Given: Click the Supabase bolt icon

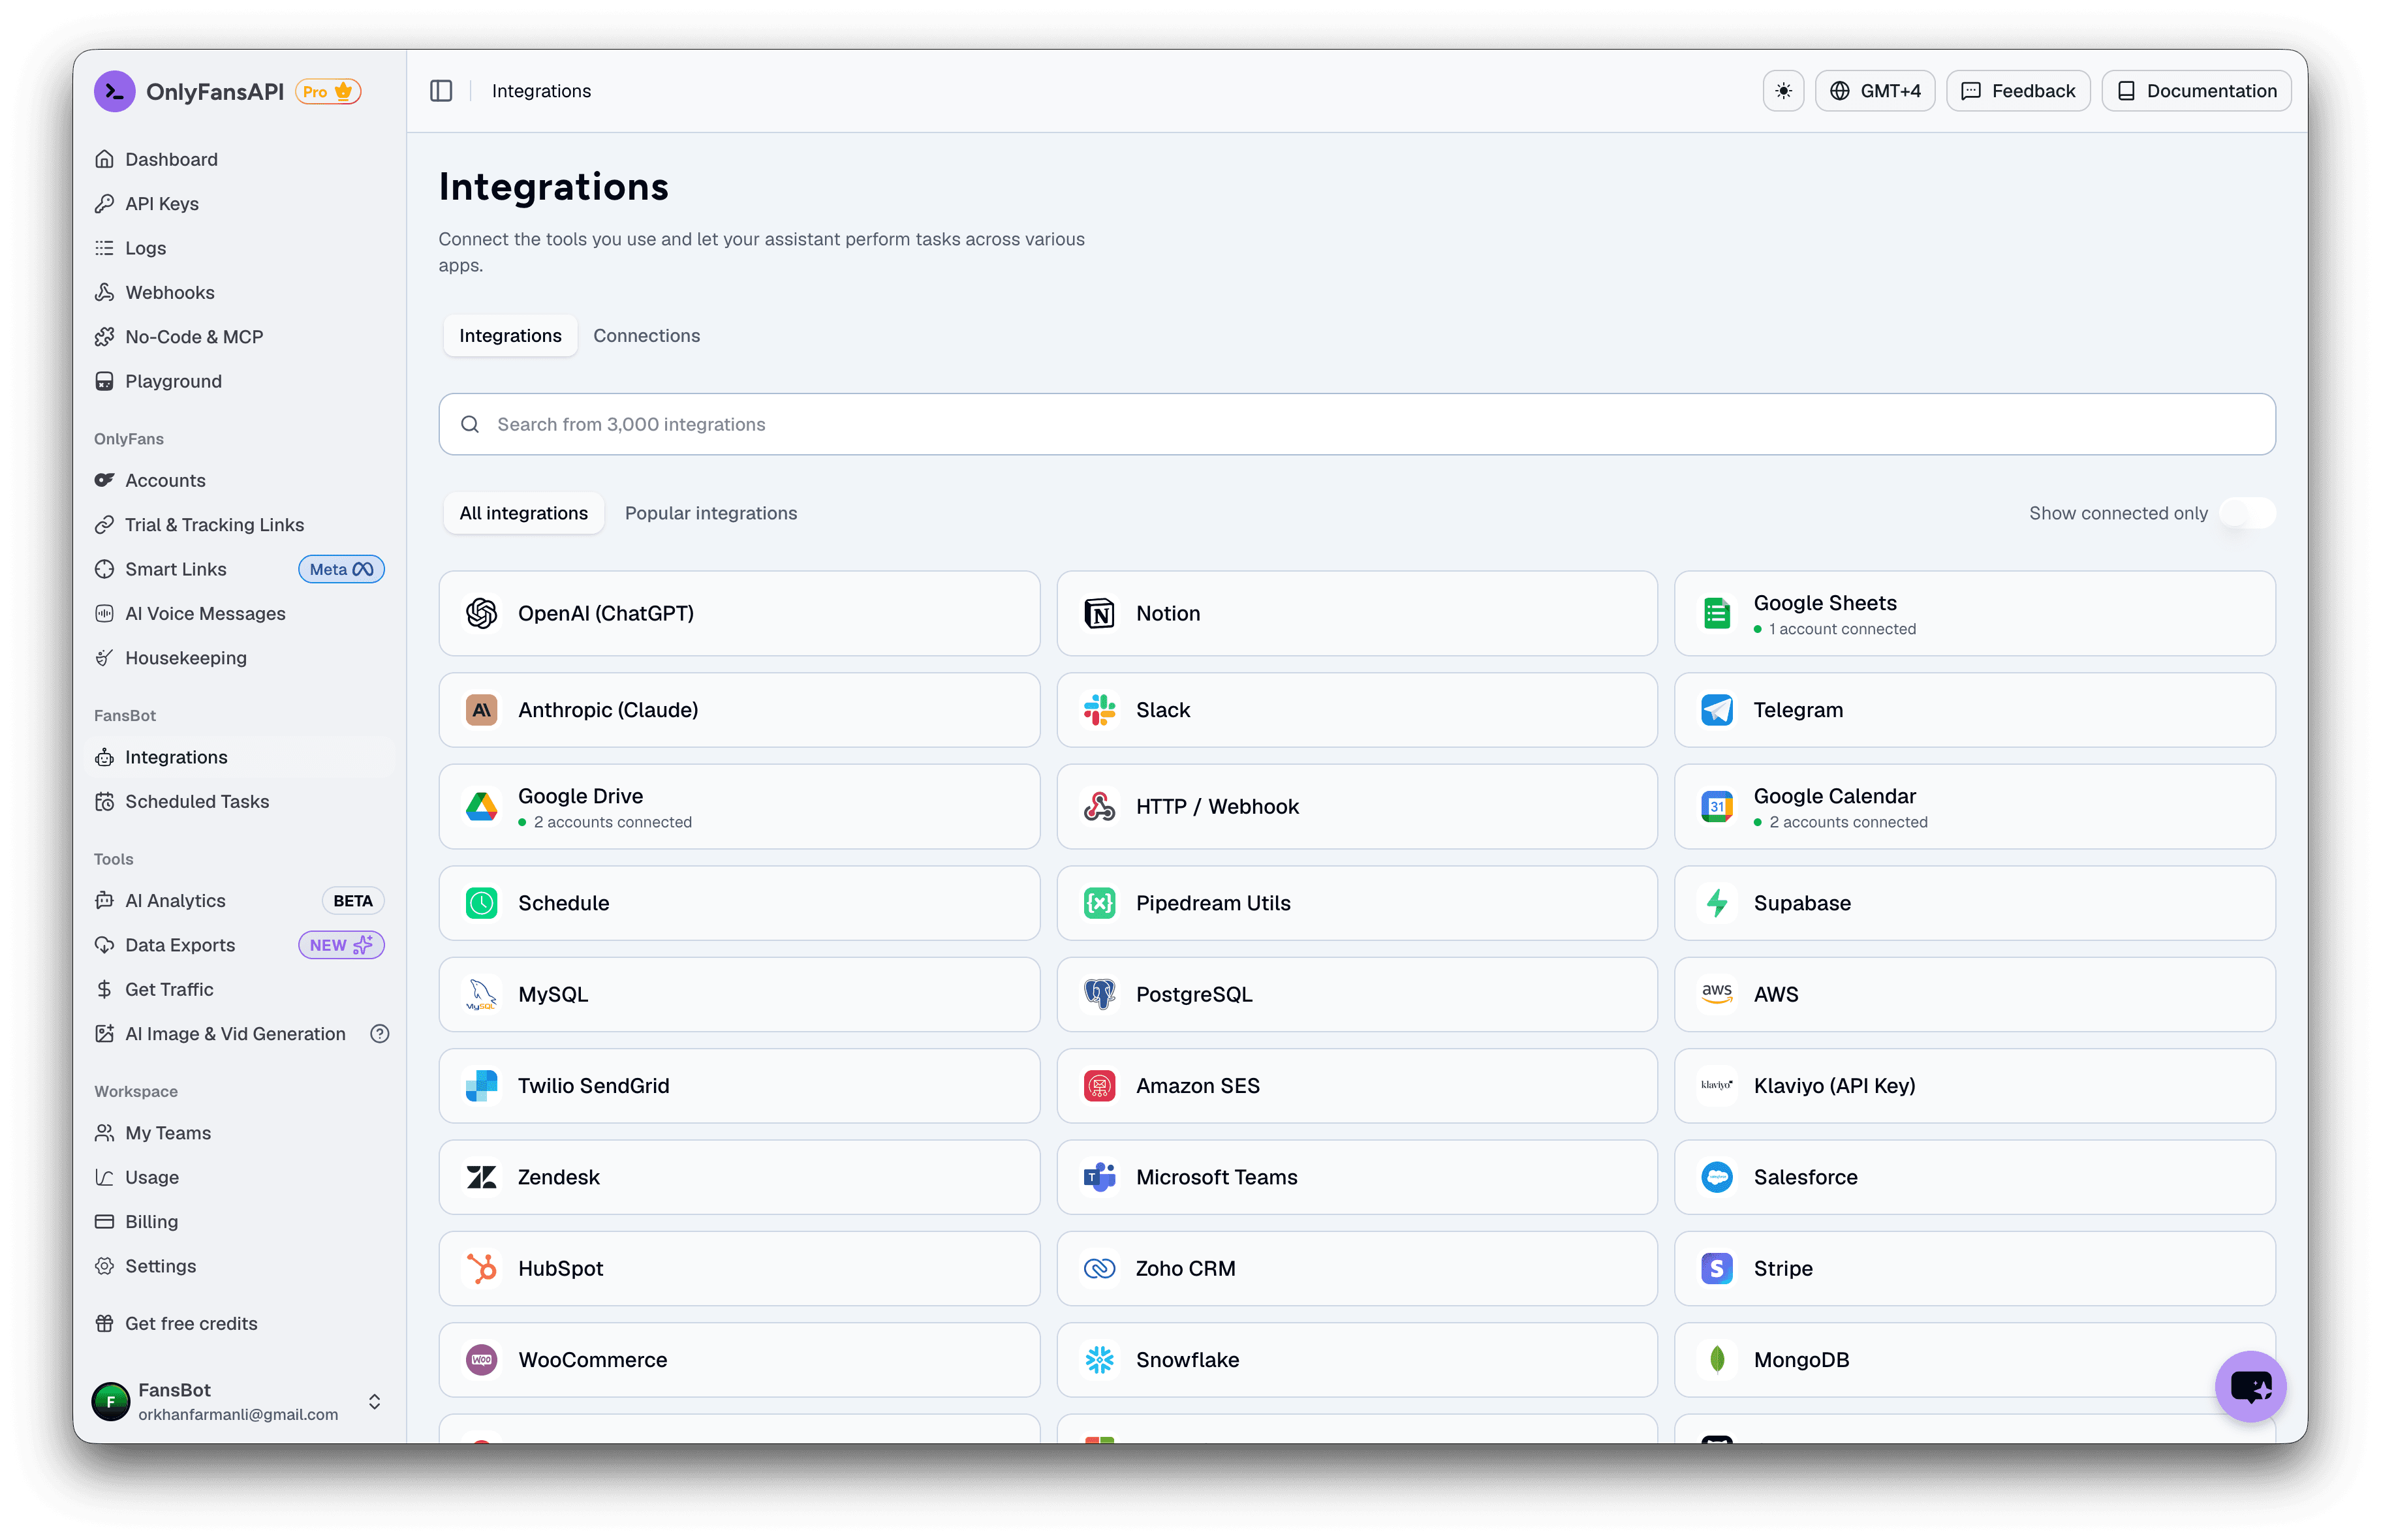Looking at the screenshot, I should click(1717, 903).
